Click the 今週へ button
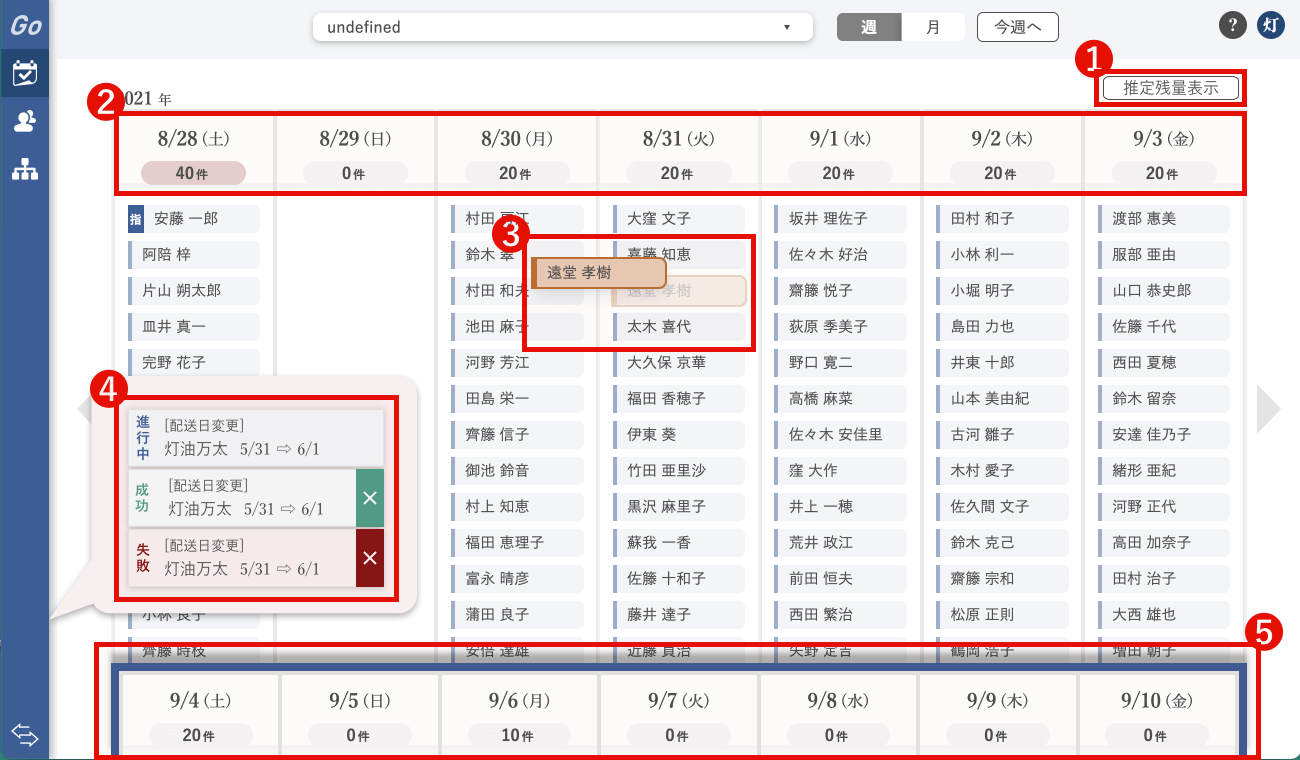Image resolution: width=1300 pixels, height=760 pixels. pyautogui.click(x=1018, y=27)
